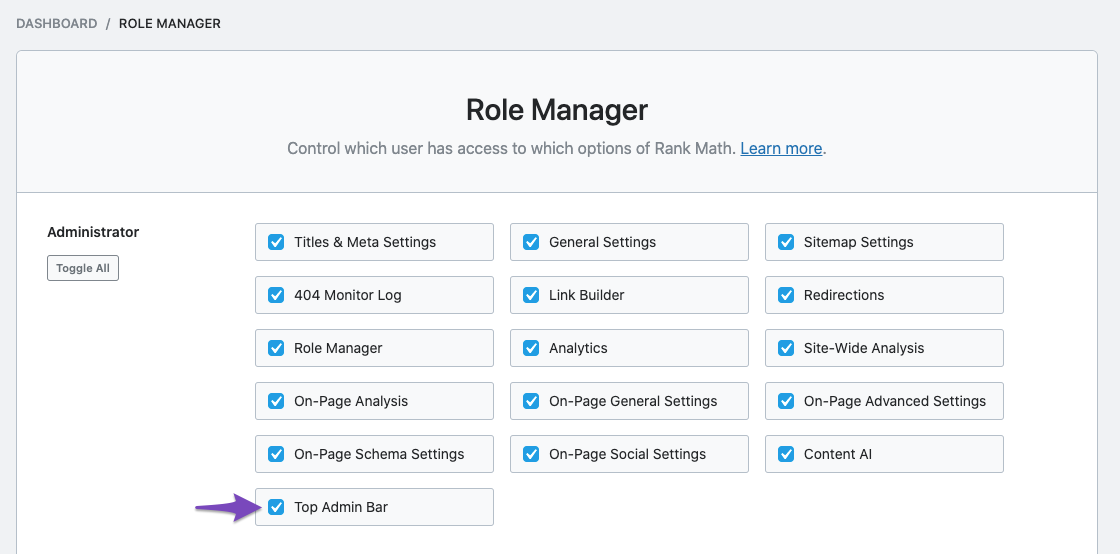Image resolution: width=1120 pixels, height=554 pixels.
Task: Uncheck the On-Page Analysis checkbox
Action: pos(276,401)
